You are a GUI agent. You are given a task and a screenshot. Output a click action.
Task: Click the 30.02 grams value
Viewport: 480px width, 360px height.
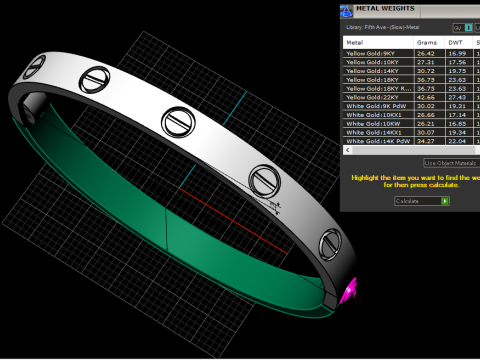pos(426,106)
